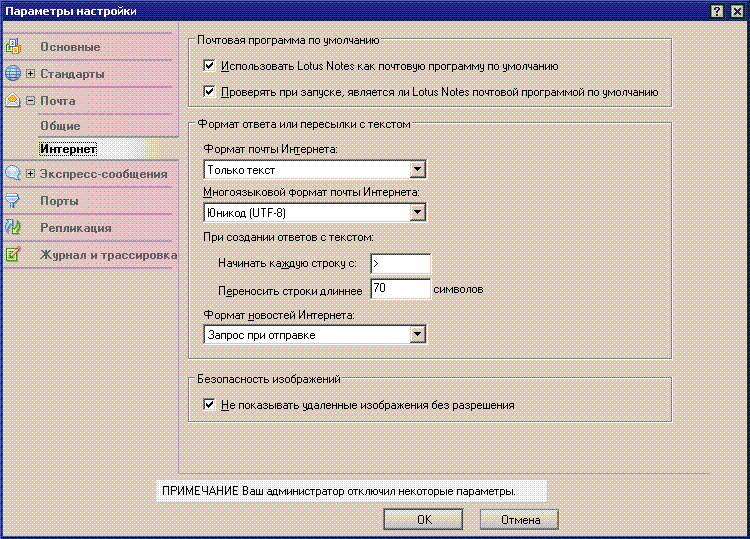Select the Интернет mail subsection

click(68, 149)
